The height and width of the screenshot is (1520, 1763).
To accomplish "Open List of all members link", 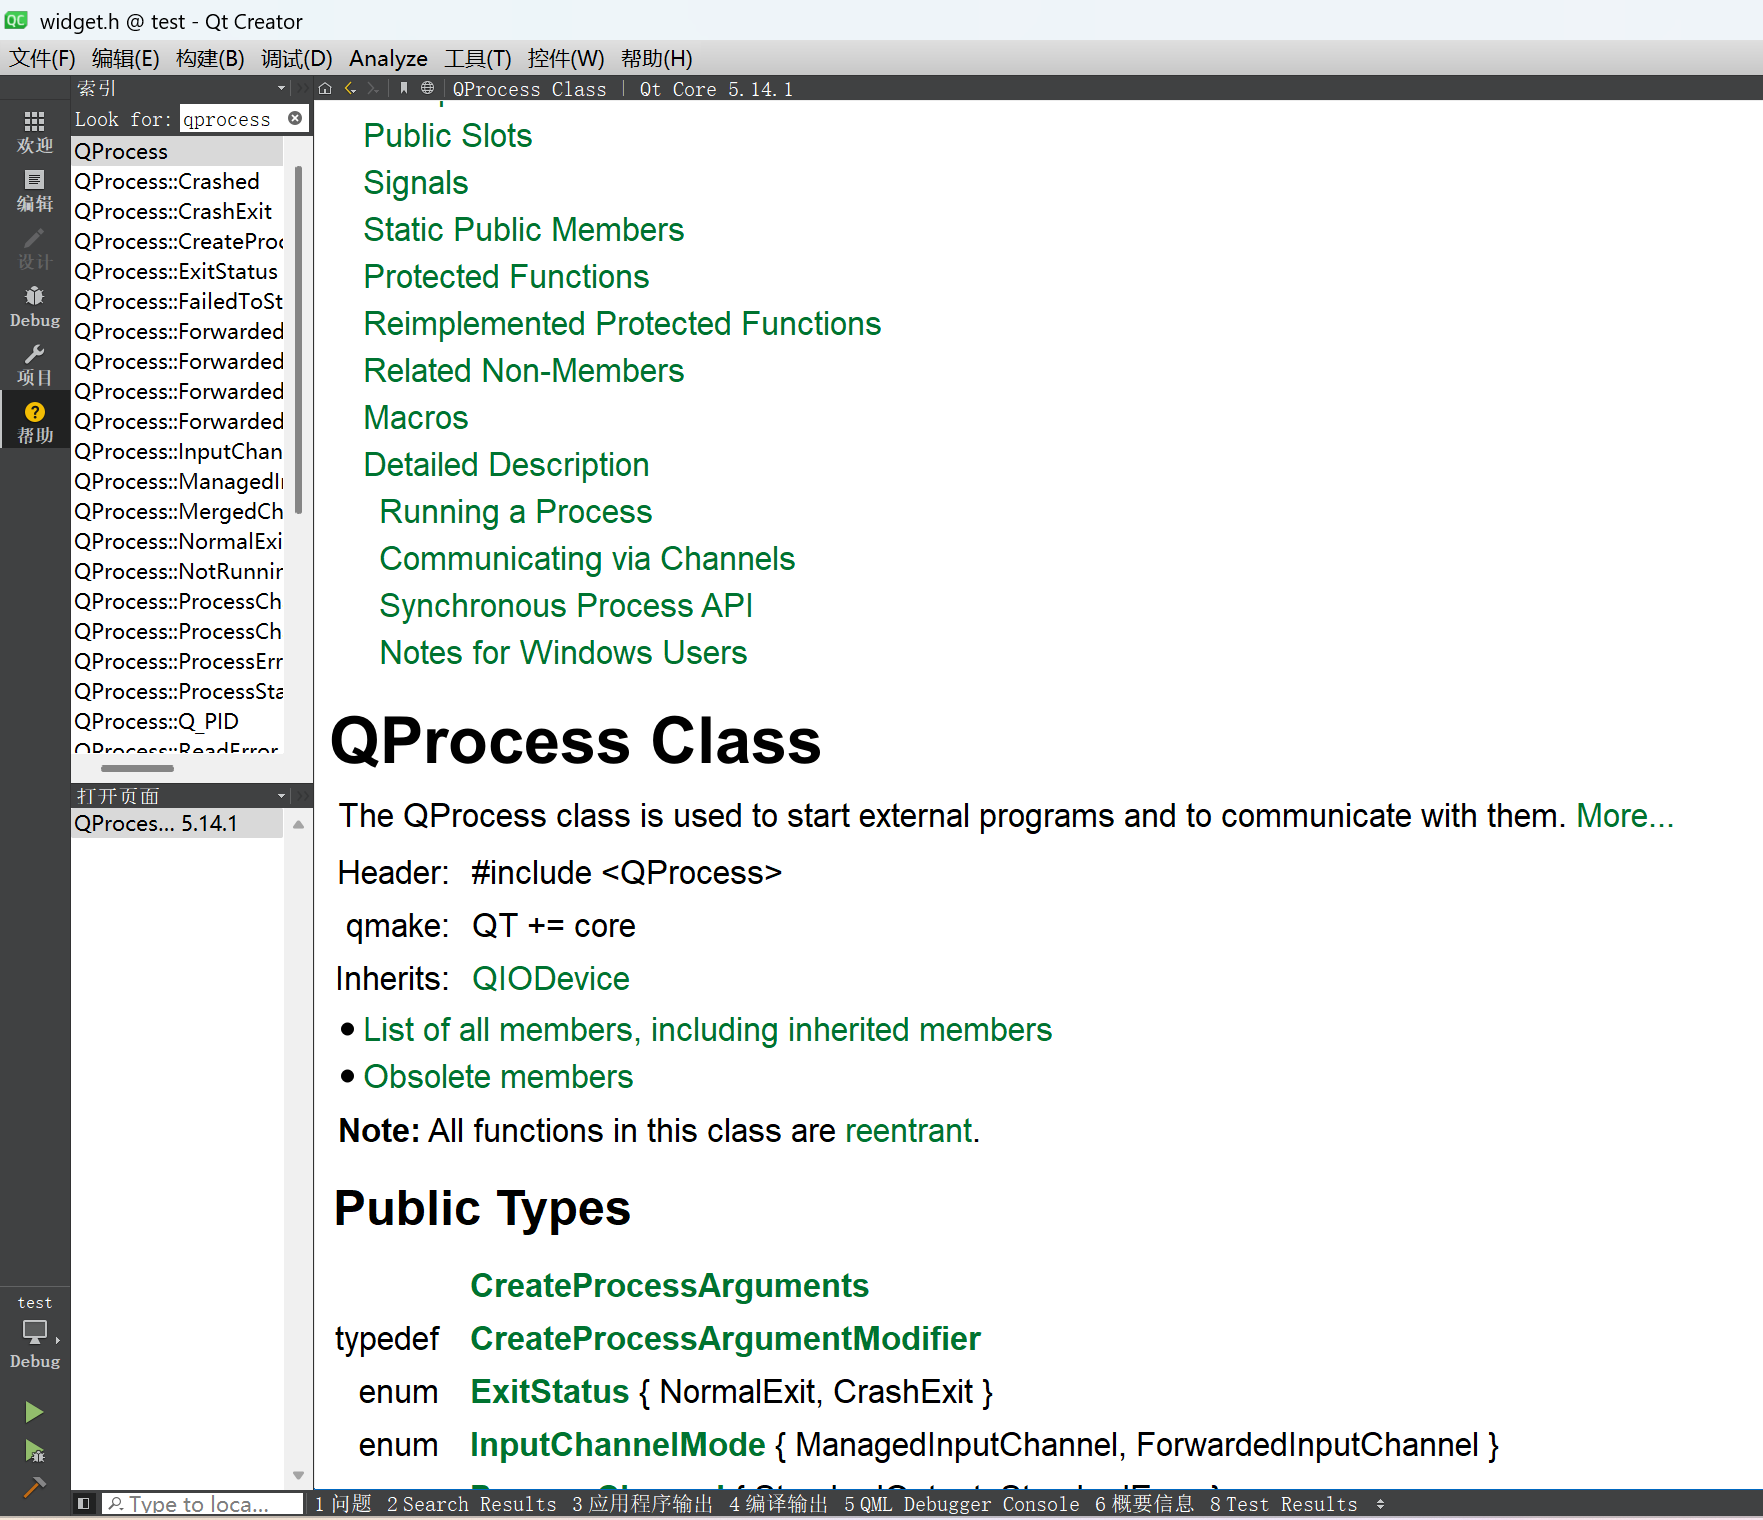I will [x=708, y=1030].
